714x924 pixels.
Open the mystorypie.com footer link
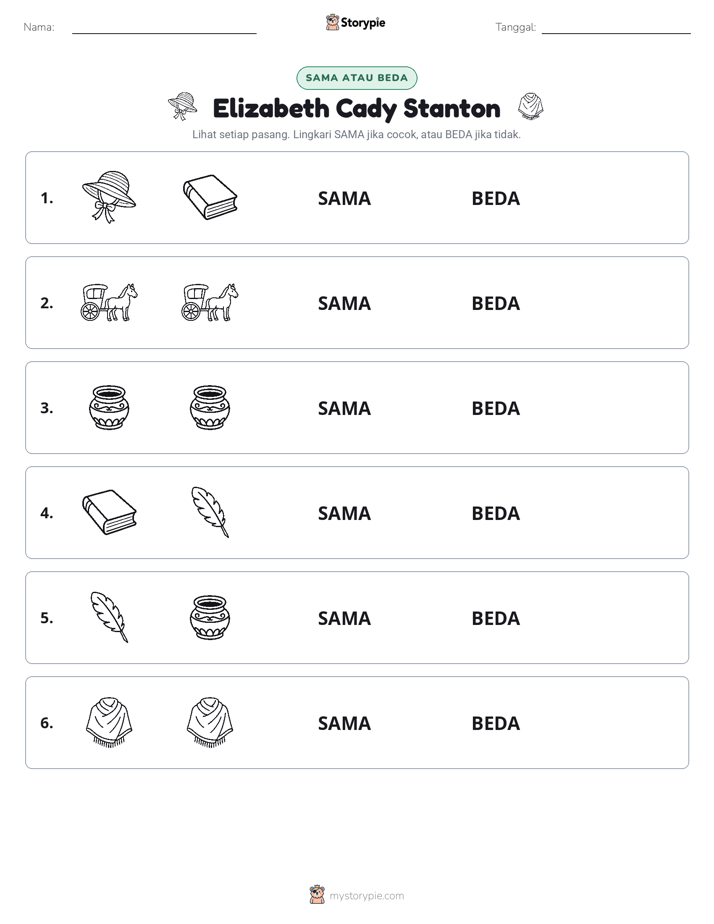pos(366,896)
